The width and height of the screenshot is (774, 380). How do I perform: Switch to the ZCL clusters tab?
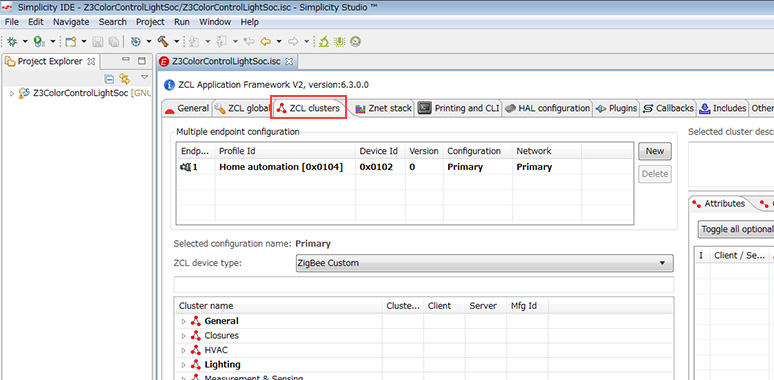click(x=309, y=108)
